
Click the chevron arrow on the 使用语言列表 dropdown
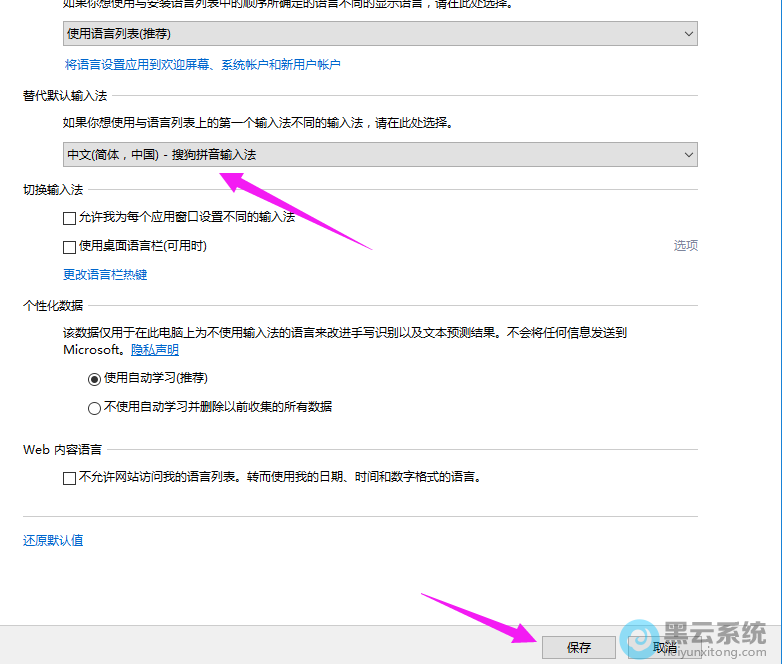pos(688,34)
